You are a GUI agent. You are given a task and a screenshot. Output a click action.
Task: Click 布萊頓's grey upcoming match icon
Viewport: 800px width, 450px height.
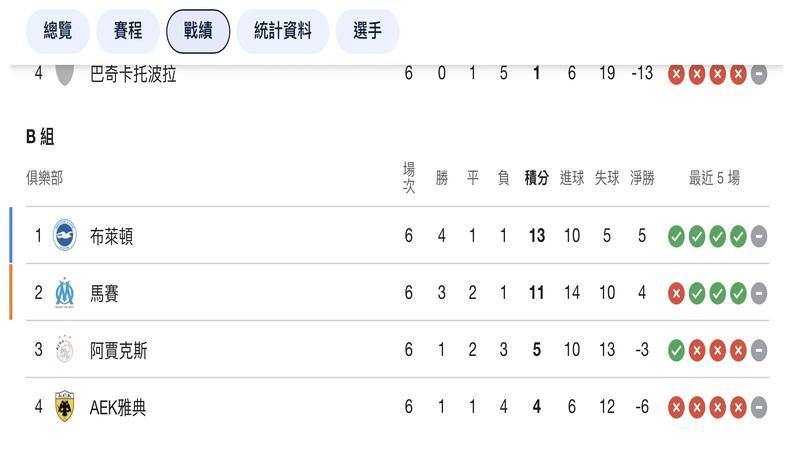(x=759, y=236)
